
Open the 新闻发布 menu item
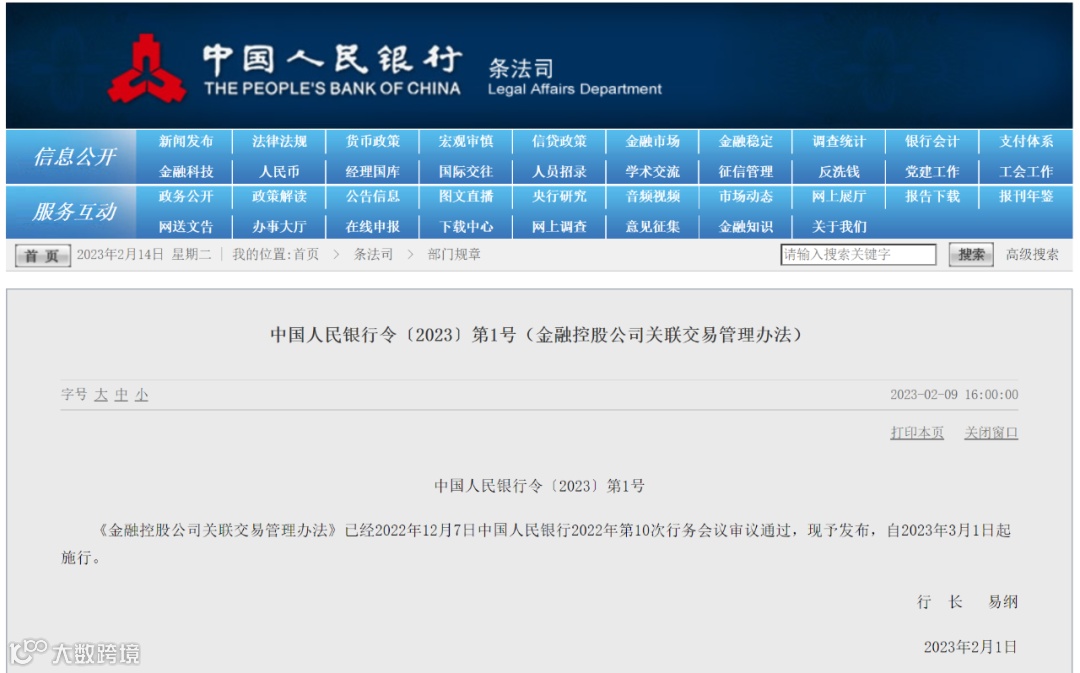click(186, 141)
